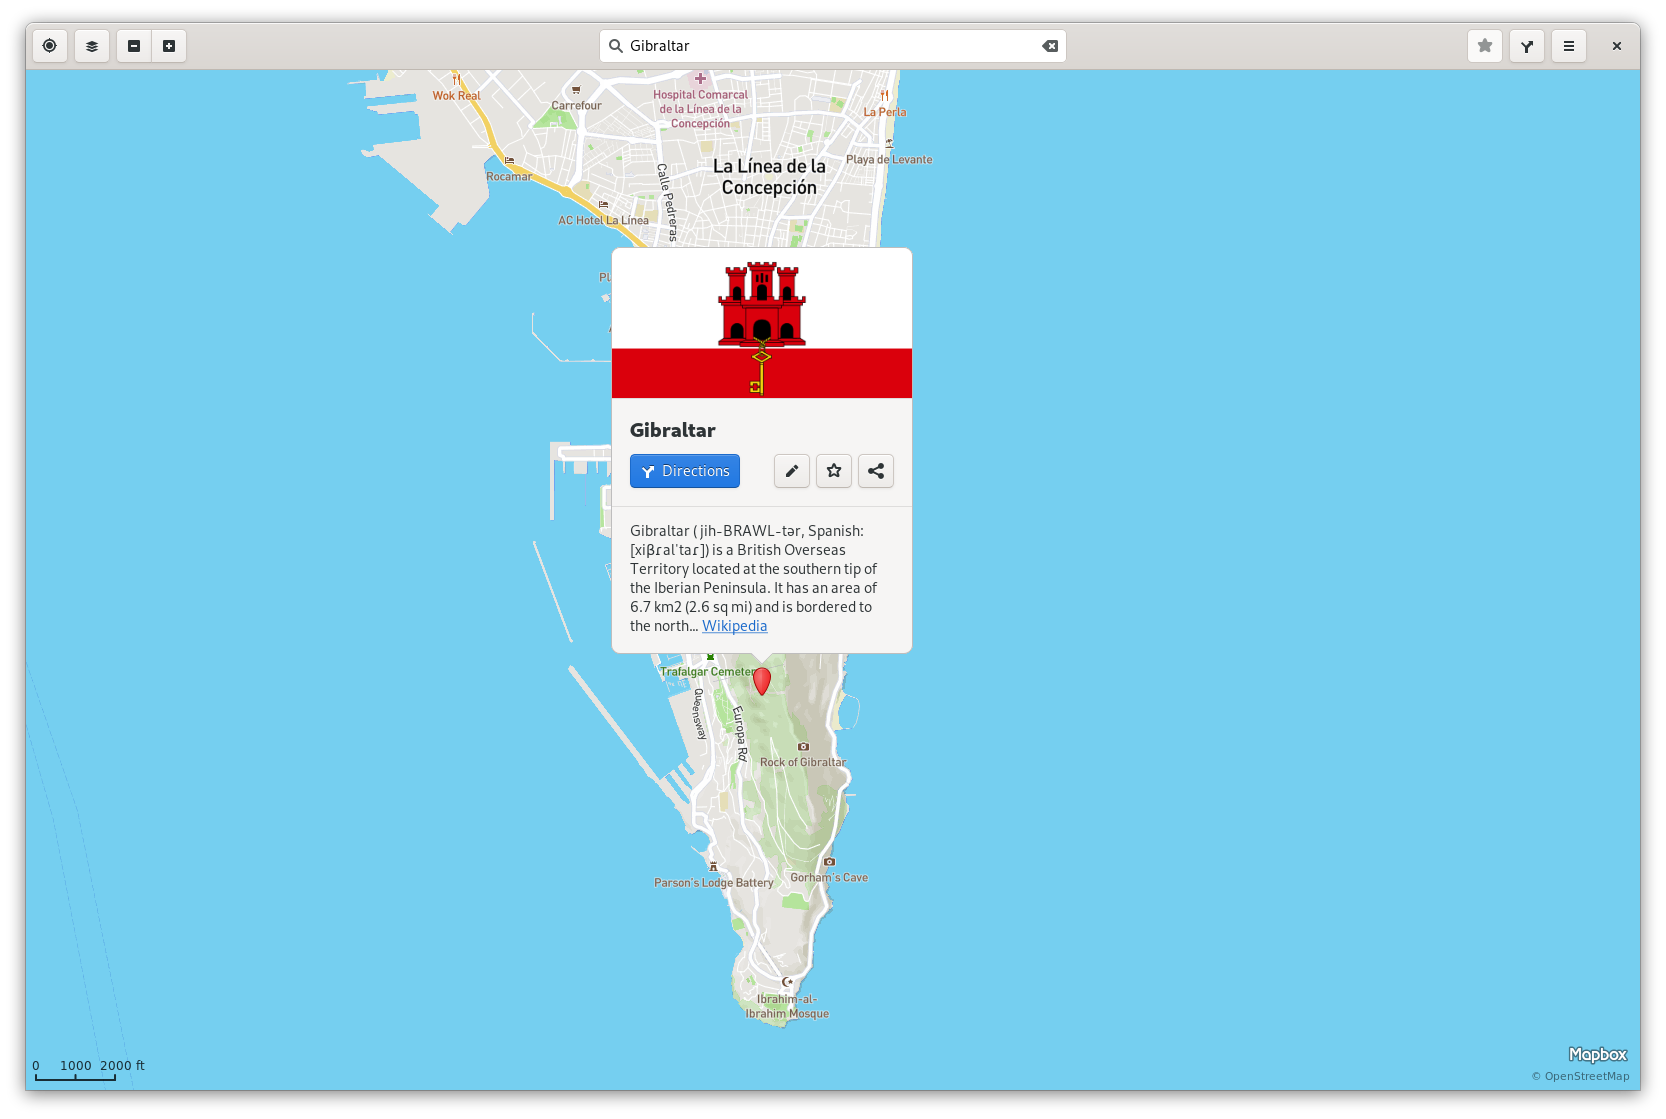This screenshot has width=1666, height=1119.
Task: Select the La Perla restaurant icon
Action: [x=885, y=96]
